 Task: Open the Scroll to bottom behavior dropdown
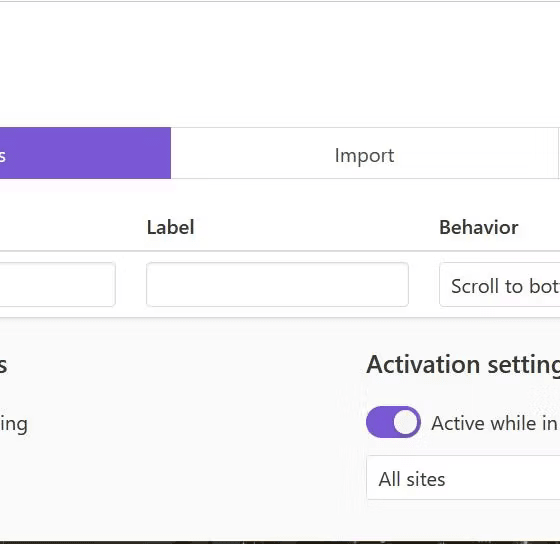[500, 284]
